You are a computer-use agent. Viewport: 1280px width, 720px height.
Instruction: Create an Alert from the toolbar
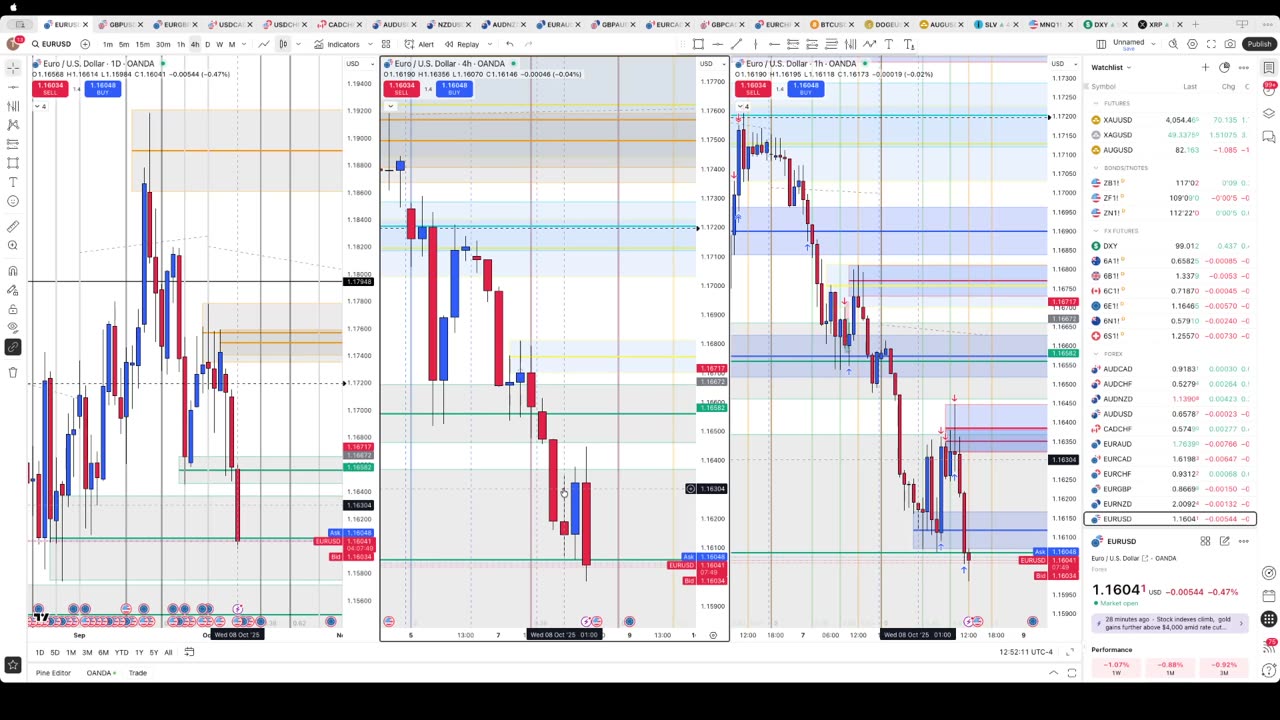point(419,44)
